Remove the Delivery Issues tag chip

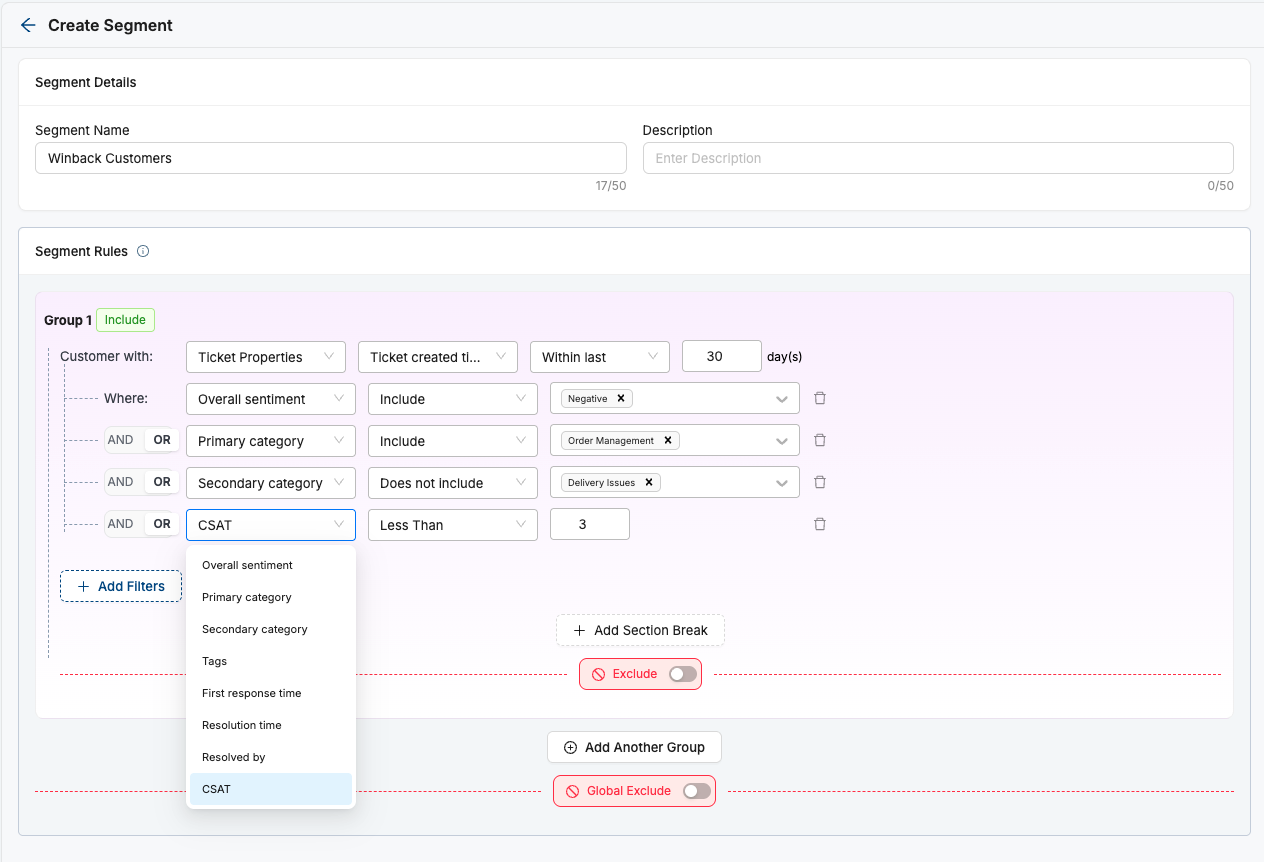coord(649,482)
